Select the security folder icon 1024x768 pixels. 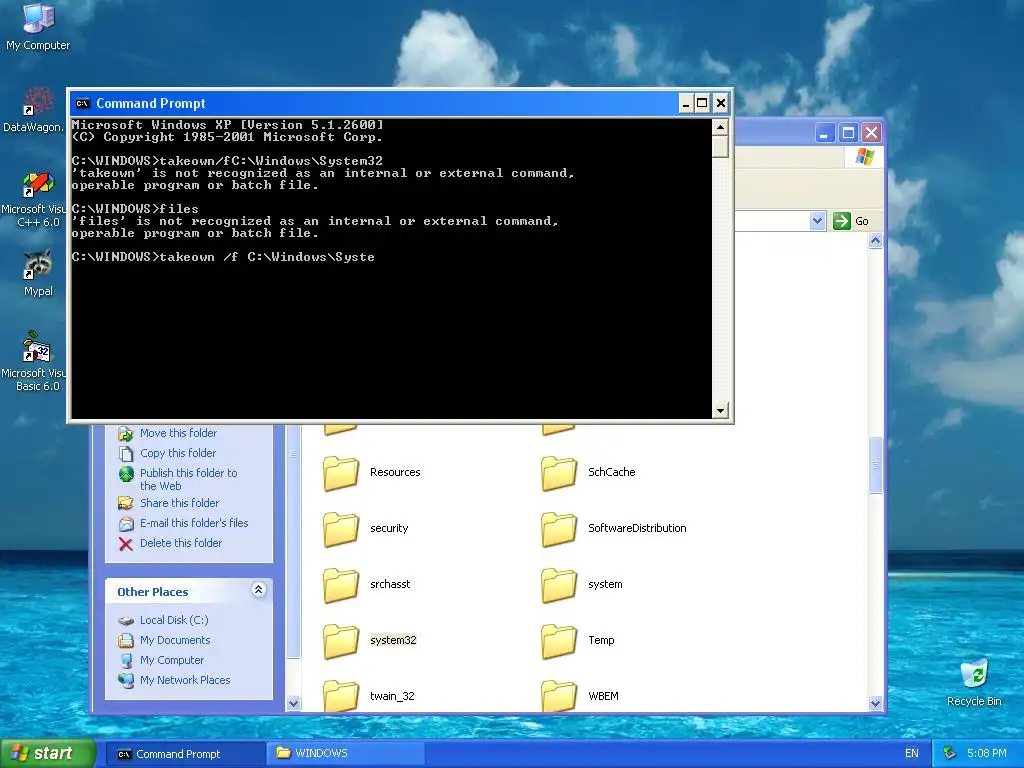point(340,529)
